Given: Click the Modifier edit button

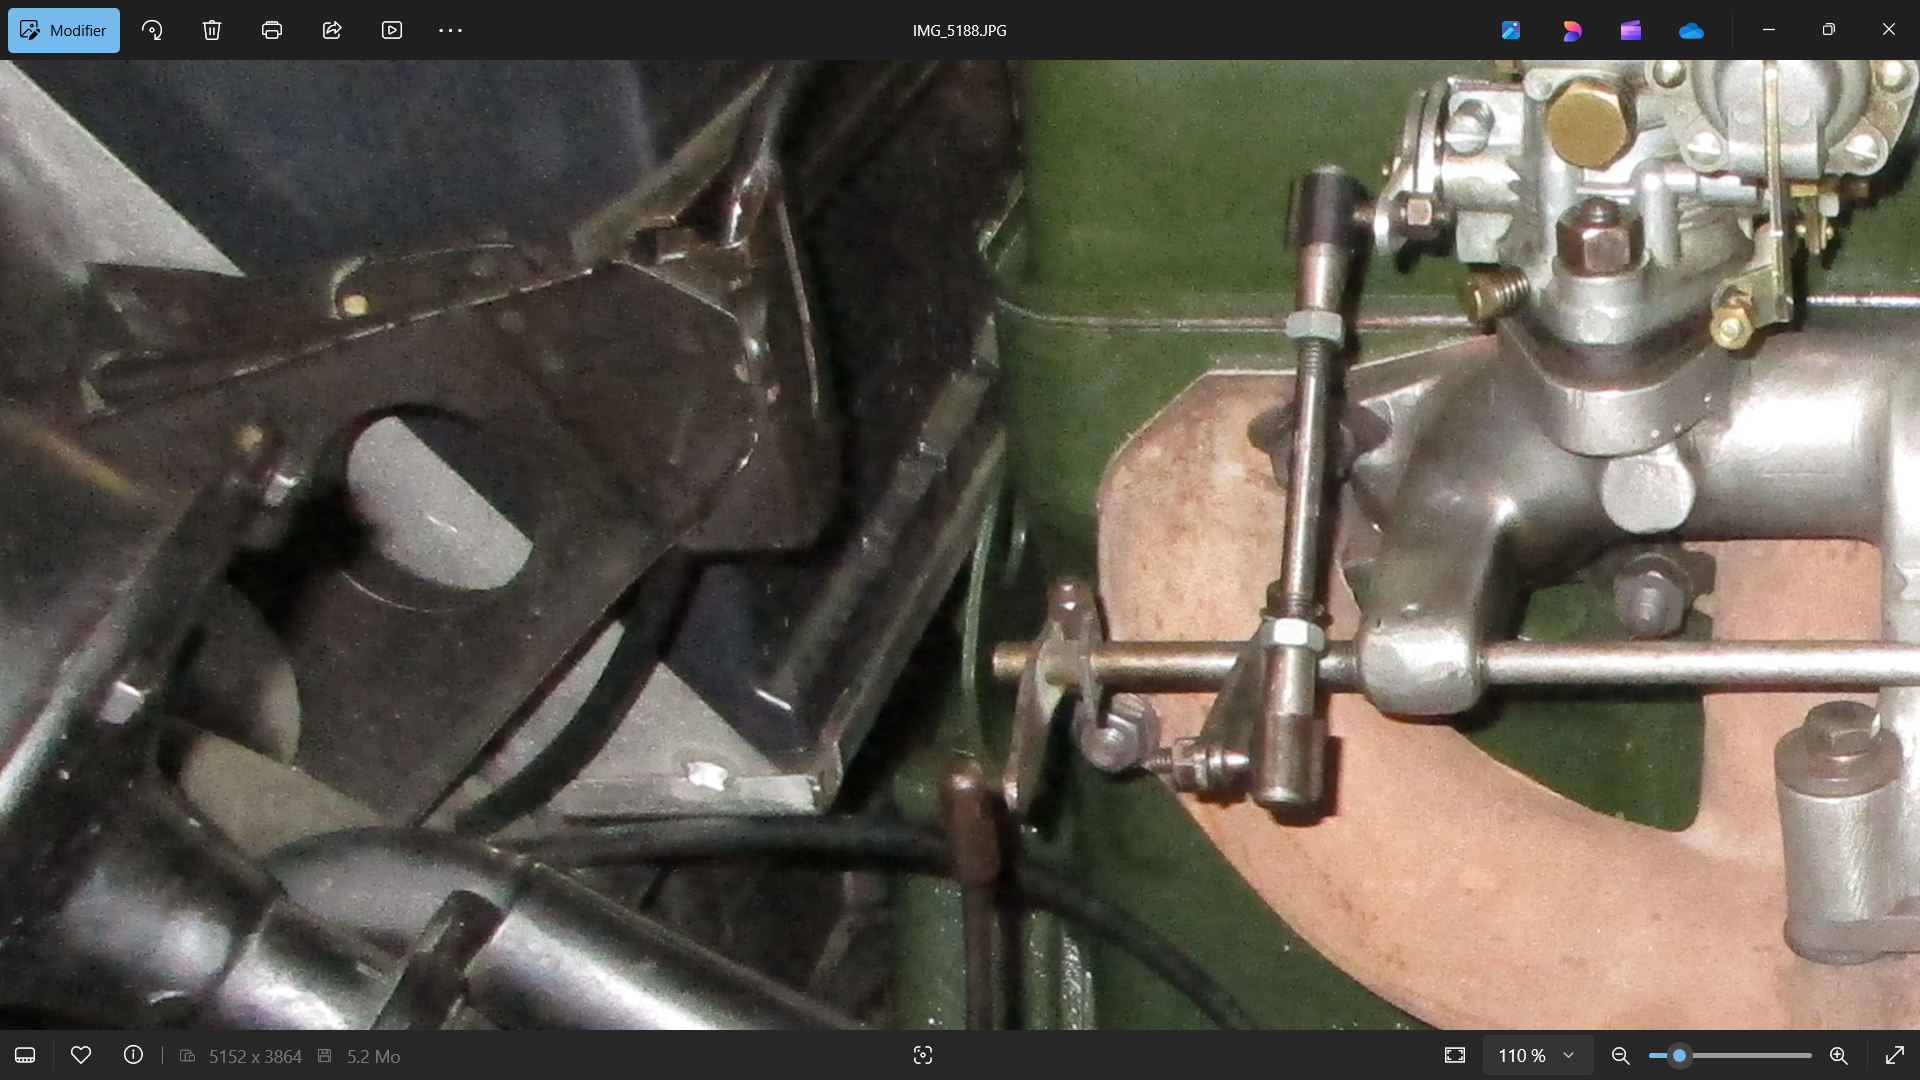Looking at the screenshot, I should [64, 30].
